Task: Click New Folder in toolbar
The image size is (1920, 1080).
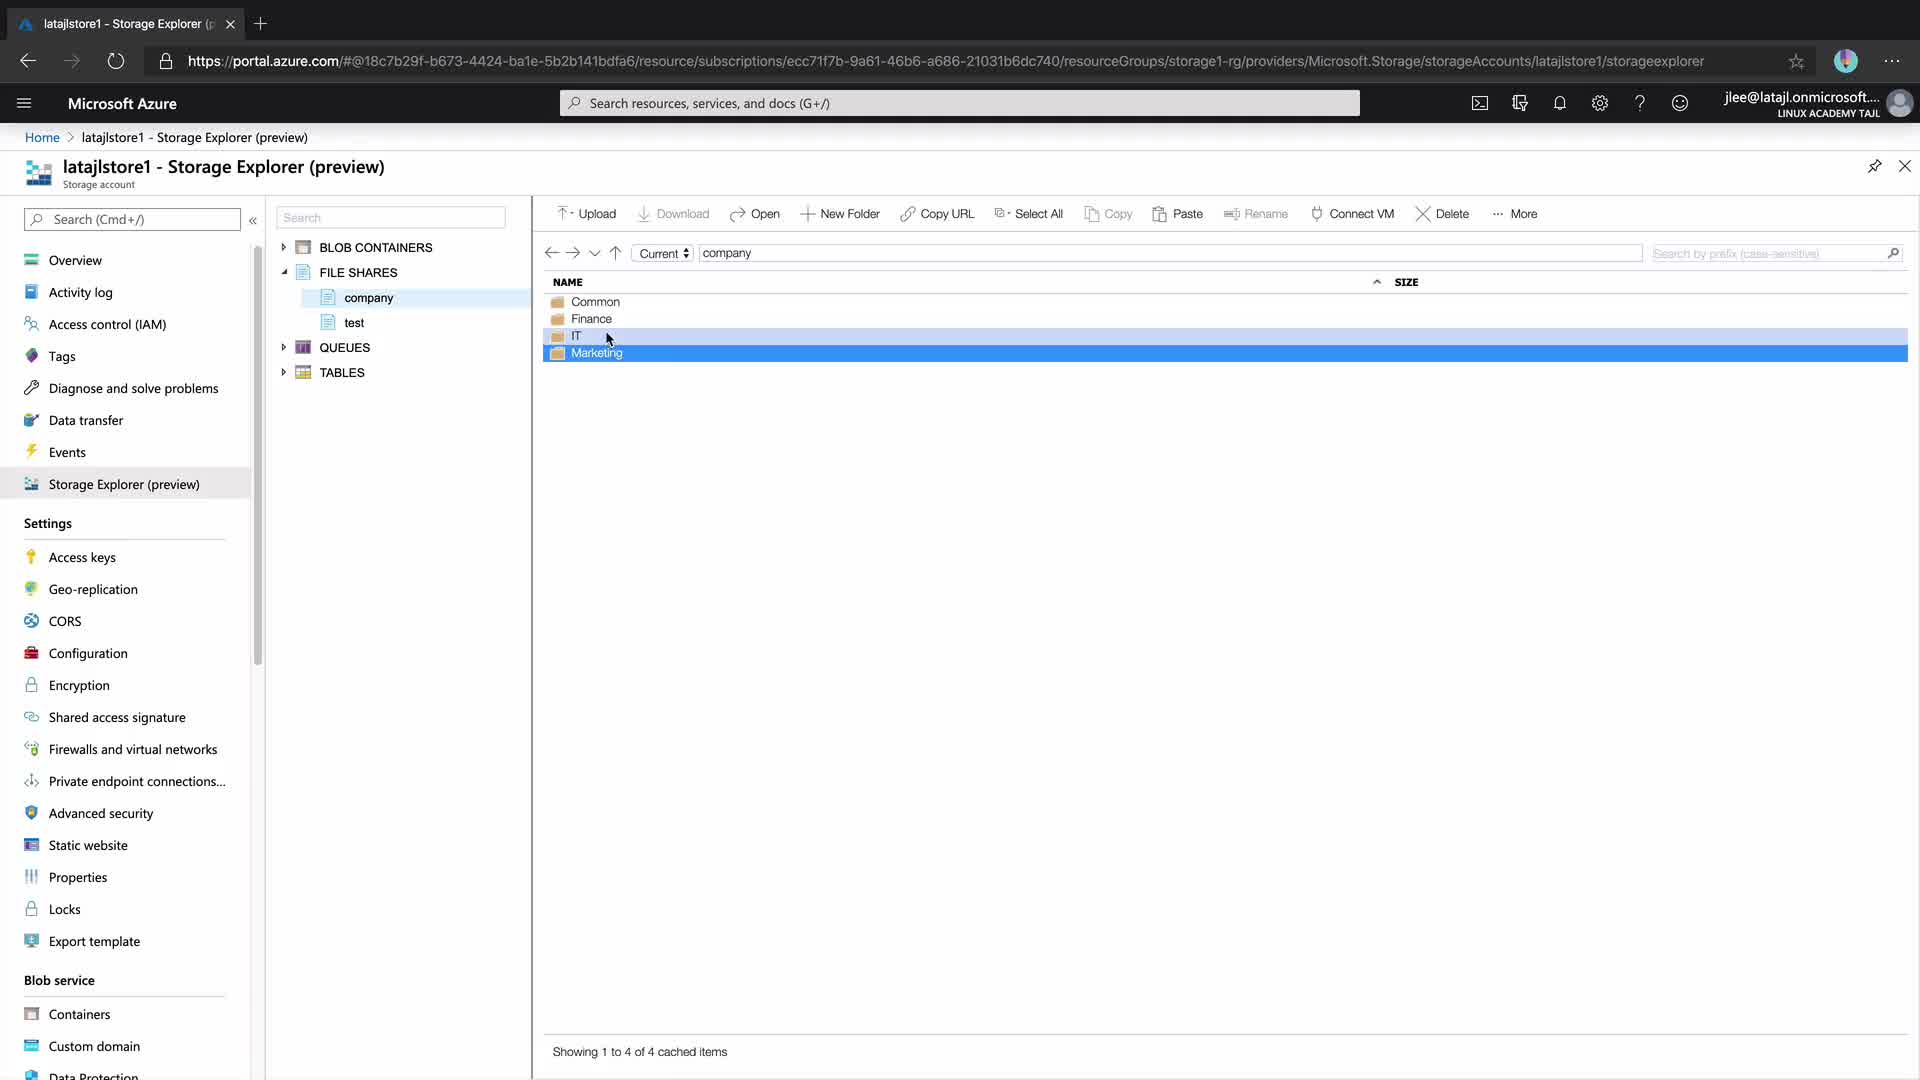Action: pyautogui.click(x=840, y=214)
